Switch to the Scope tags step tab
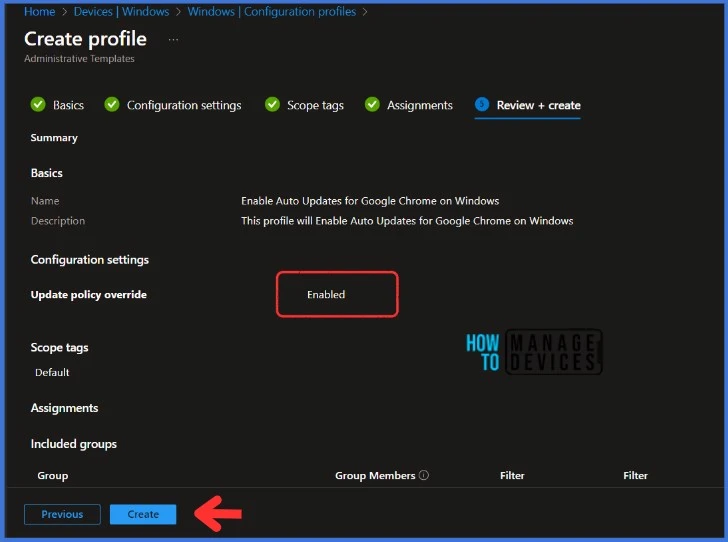Image resolution: width=728 pixels, height=542 pixels. click(315, 105)
